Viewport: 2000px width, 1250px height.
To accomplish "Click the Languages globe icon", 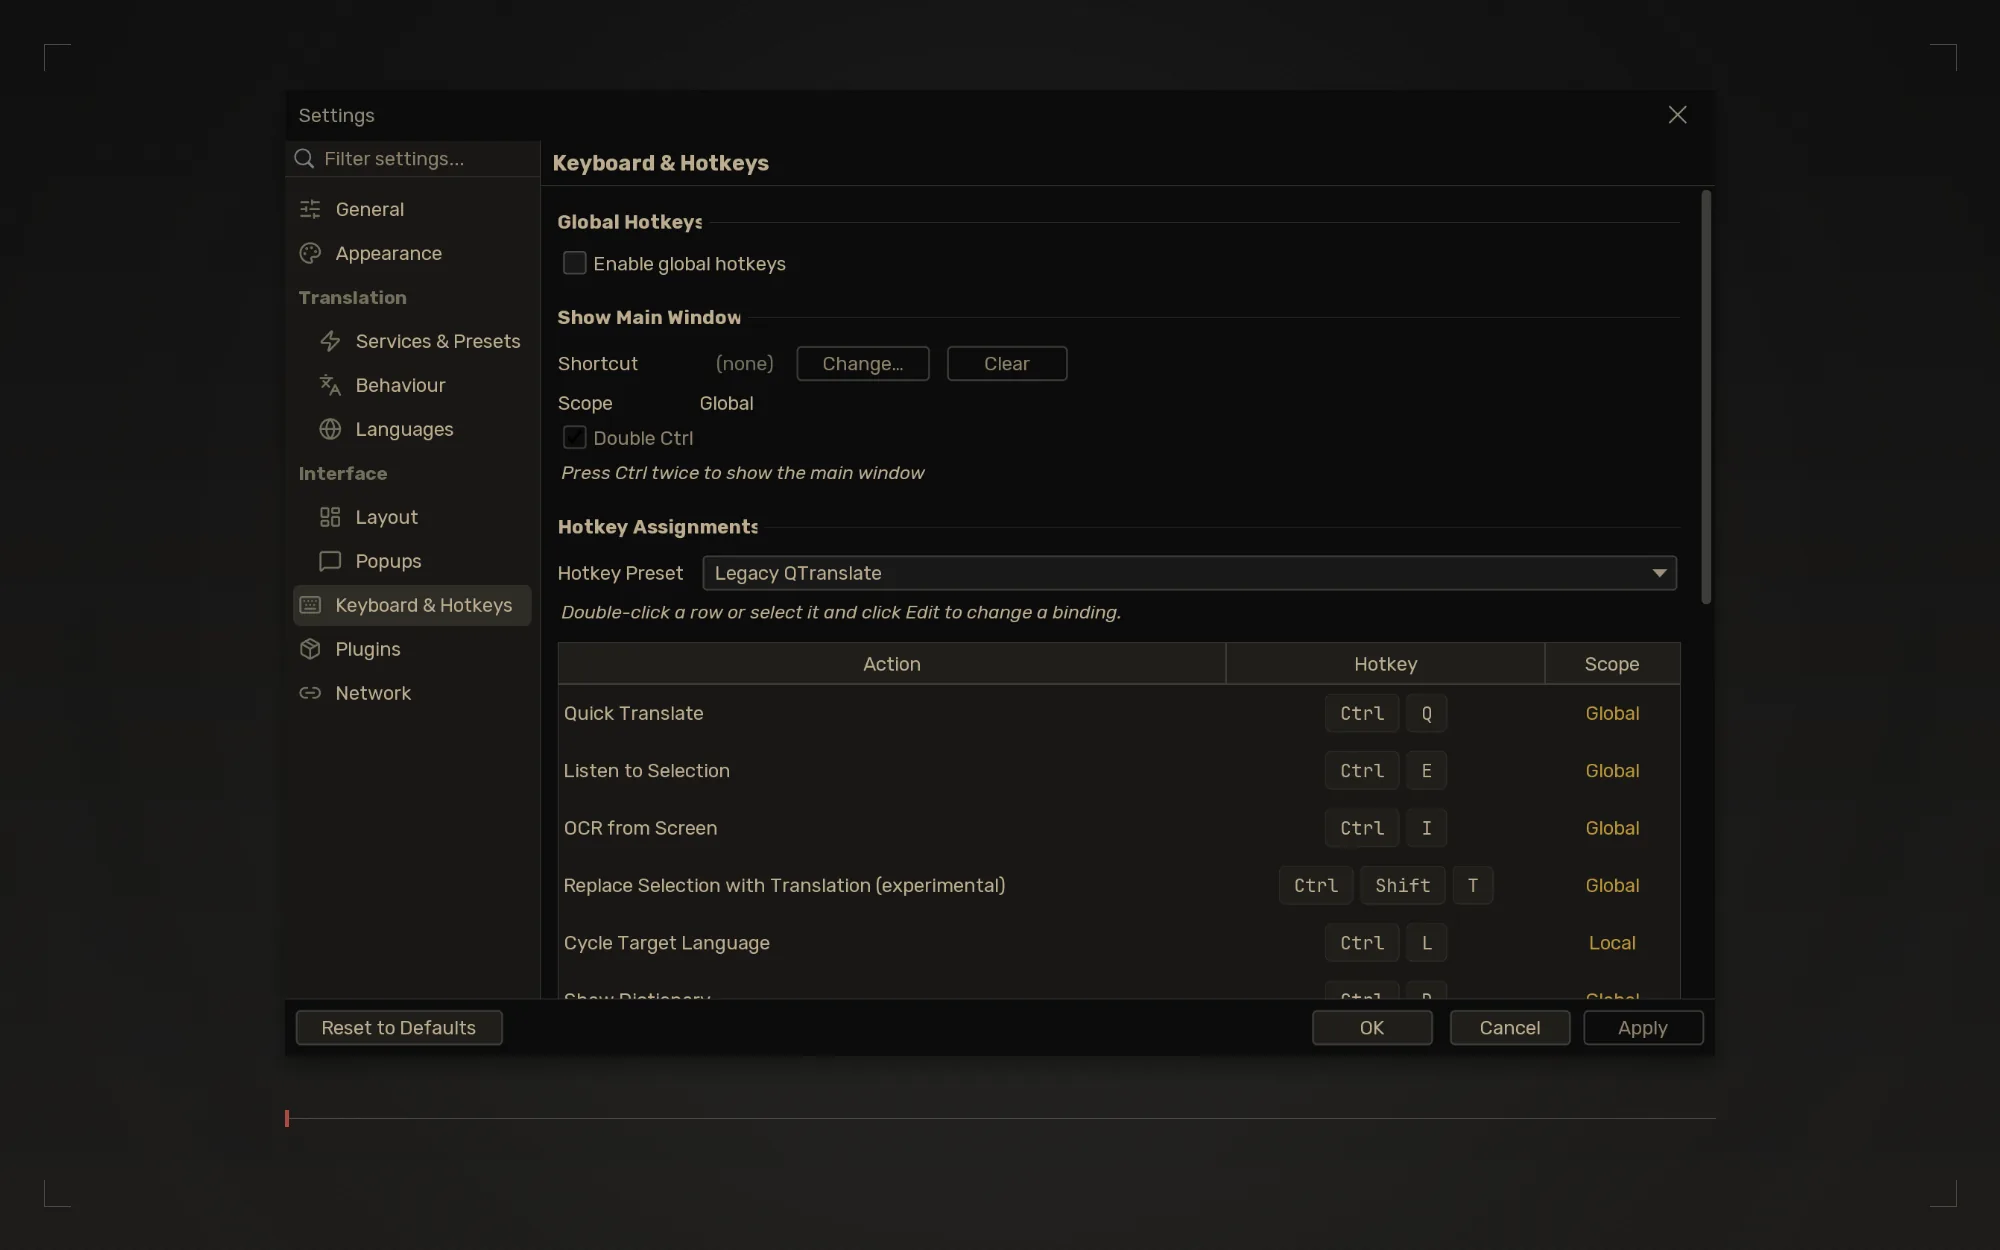I will click(330, 429).
